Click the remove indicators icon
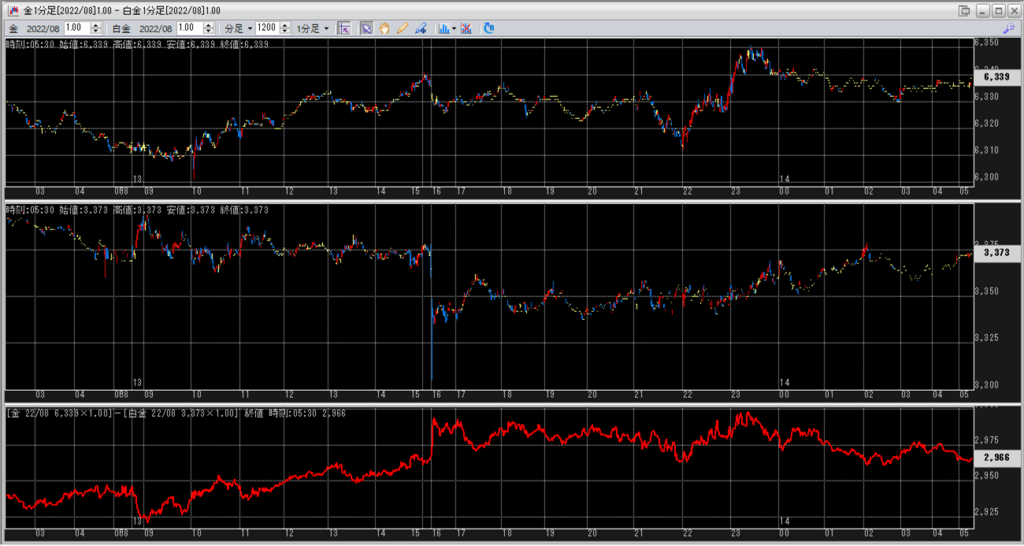1024x546 pixels. click(x=467, y=28)
